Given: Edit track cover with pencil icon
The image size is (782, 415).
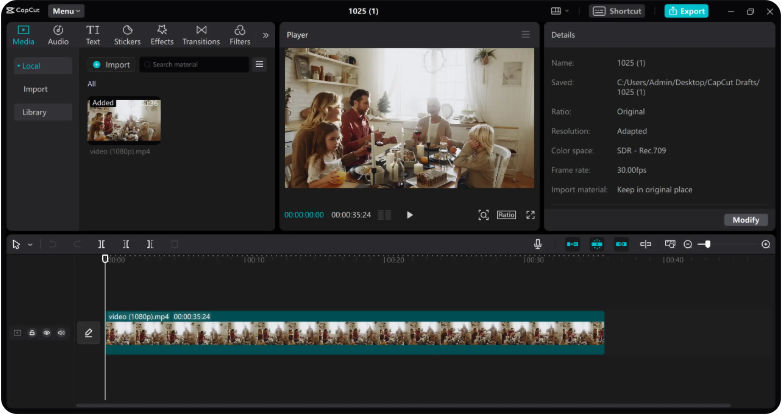Looking at the screenshot, I should (88, 333).
